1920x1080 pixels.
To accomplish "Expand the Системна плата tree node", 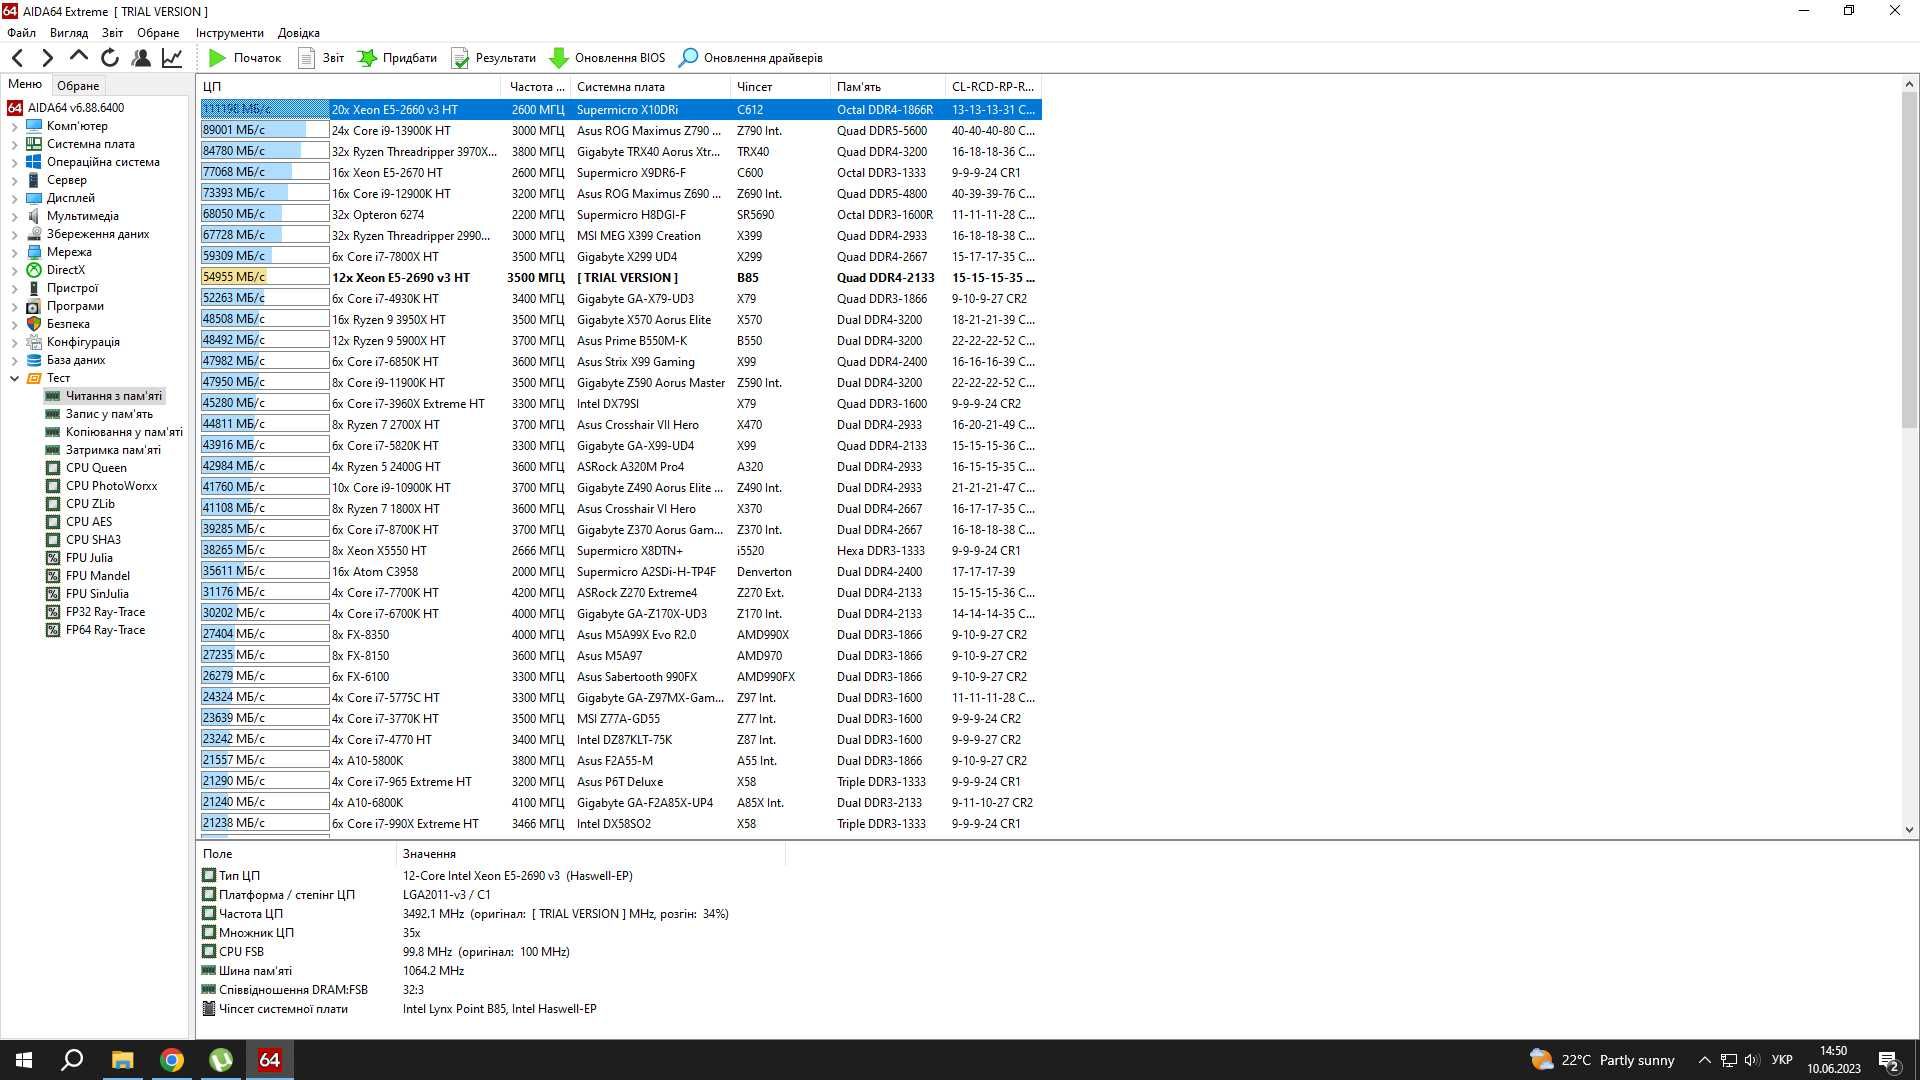I will click(14, 145).
